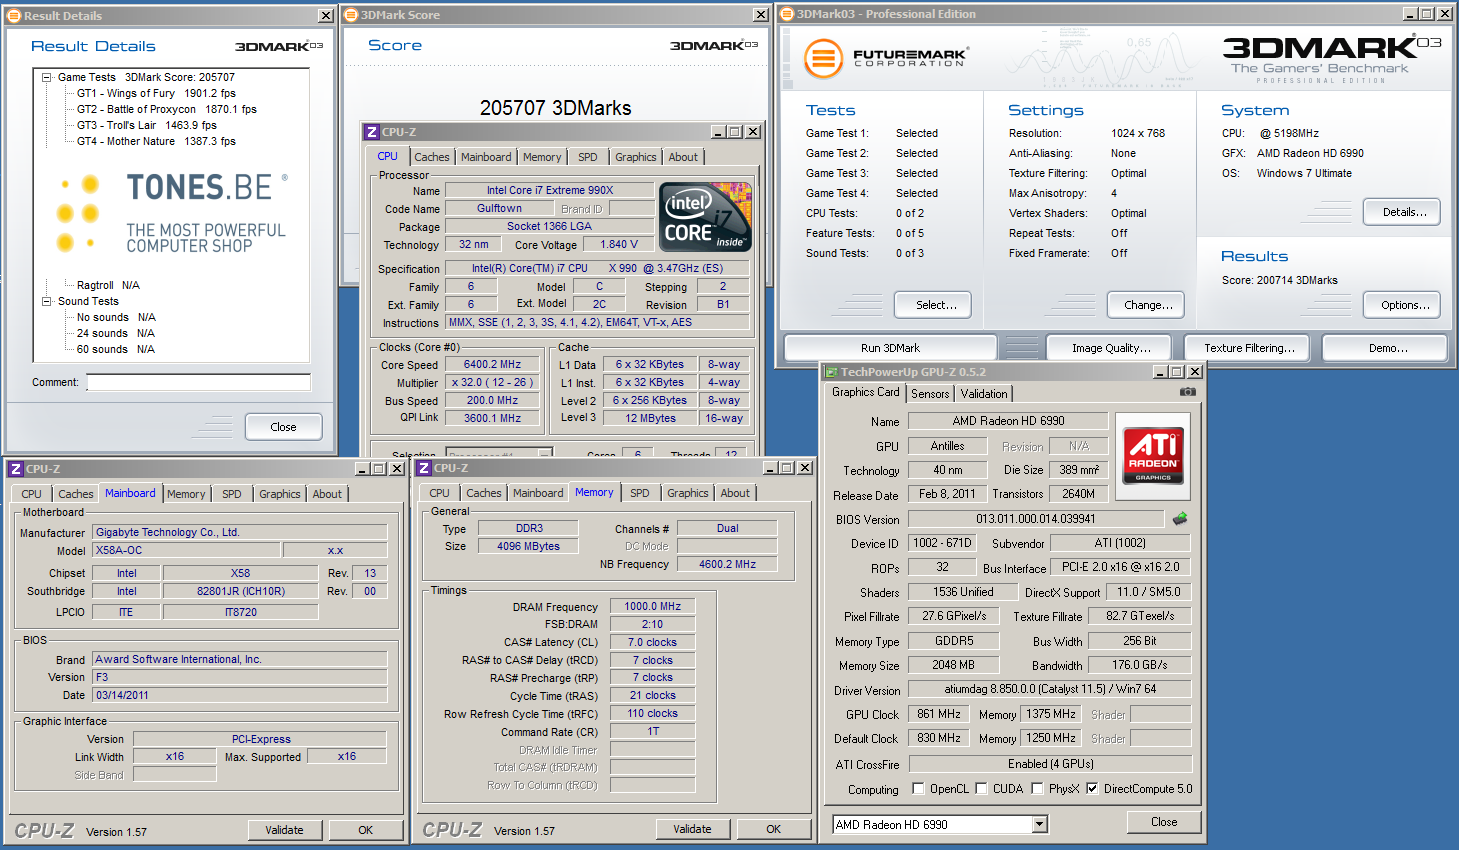Click the Gigabyte Technology manufacturer field

click(x=240, y=532)
